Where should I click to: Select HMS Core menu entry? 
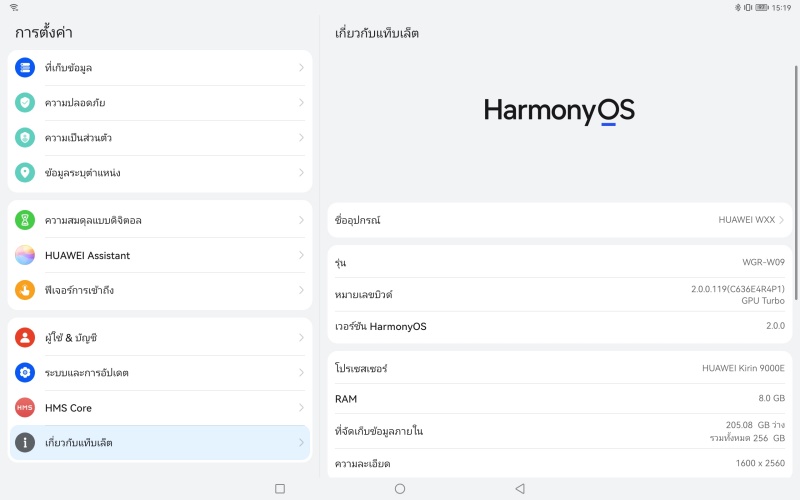(x=160, y=407)
